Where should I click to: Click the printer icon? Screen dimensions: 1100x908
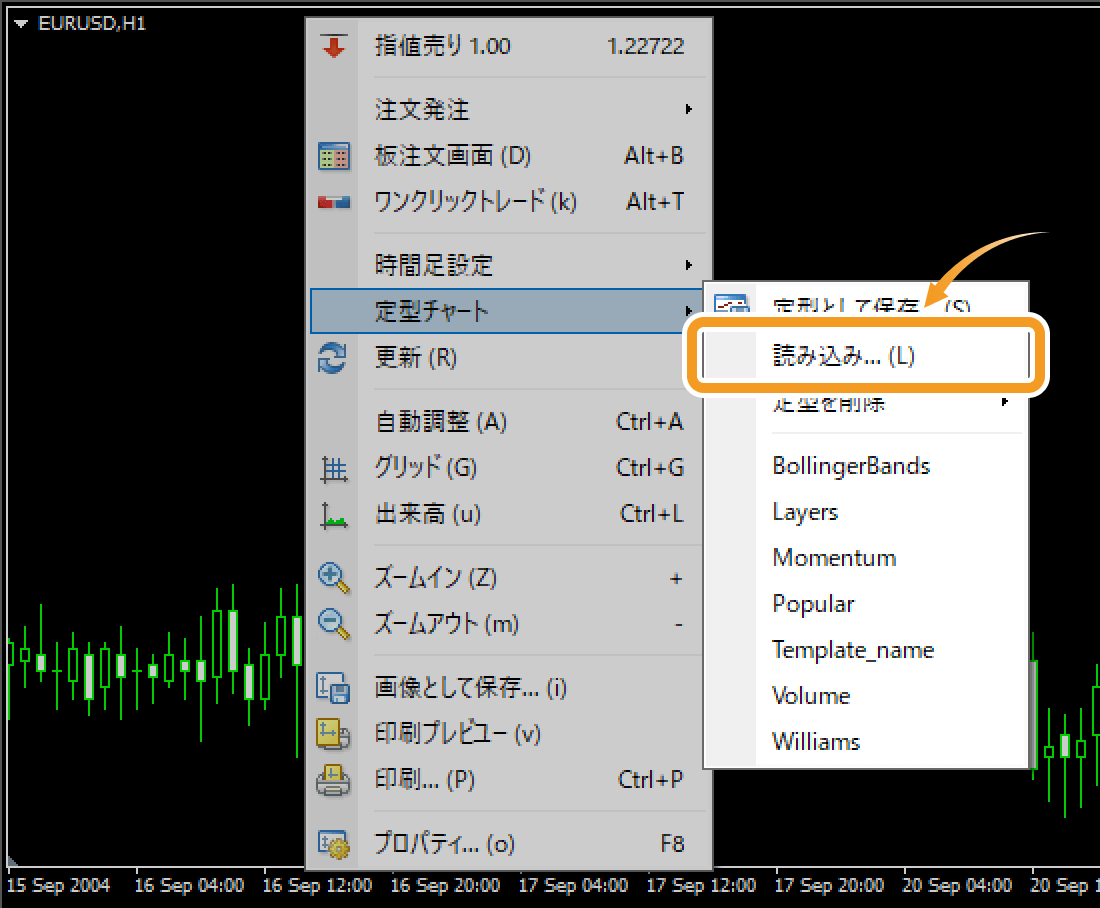pos(334,780)
